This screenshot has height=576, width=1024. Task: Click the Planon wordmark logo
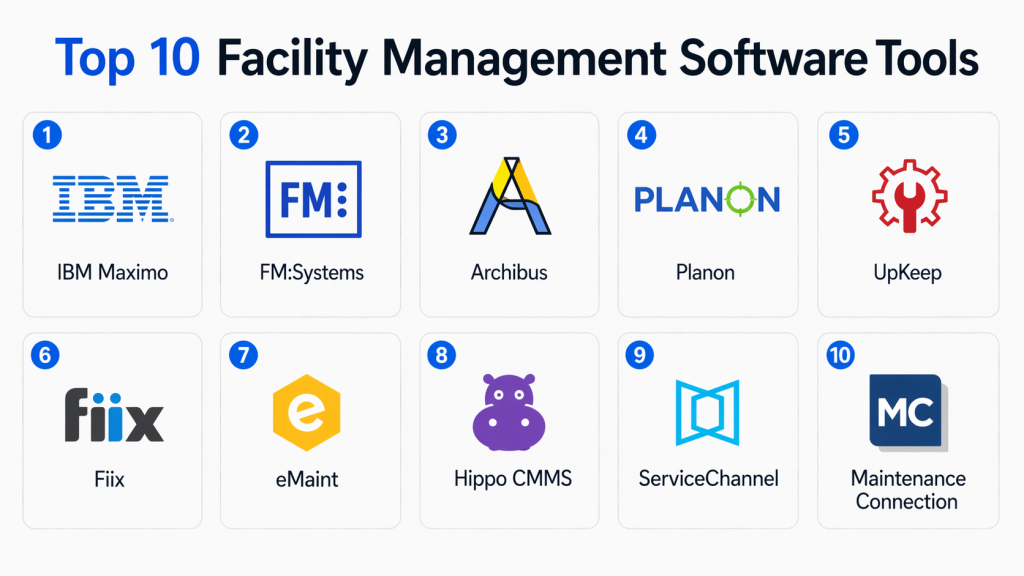pos(707,199)
